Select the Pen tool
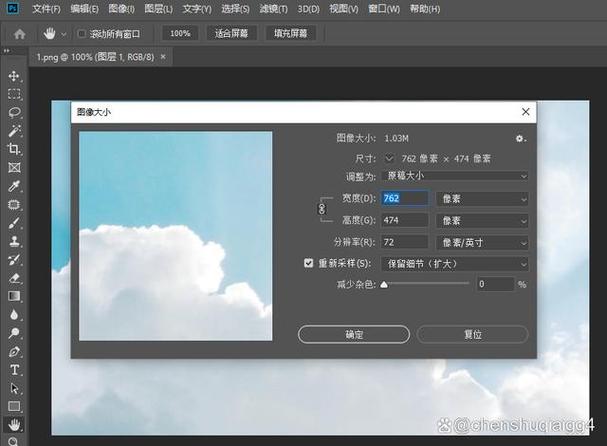The image size is (607, 446). click(x=14, y=352)
